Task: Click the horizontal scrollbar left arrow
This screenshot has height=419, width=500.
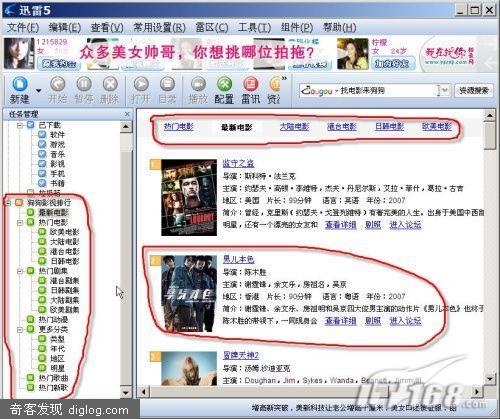Action: point(144,391)
